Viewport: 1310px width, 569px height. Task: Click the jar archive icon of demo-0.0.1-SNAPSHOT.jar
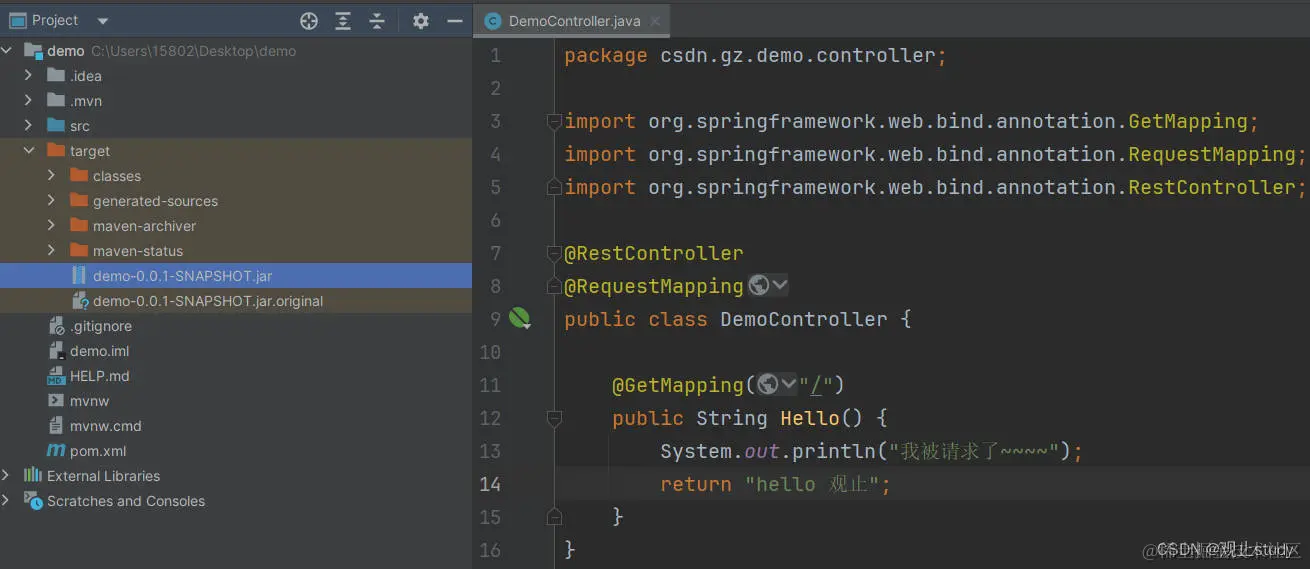(79, 276)
